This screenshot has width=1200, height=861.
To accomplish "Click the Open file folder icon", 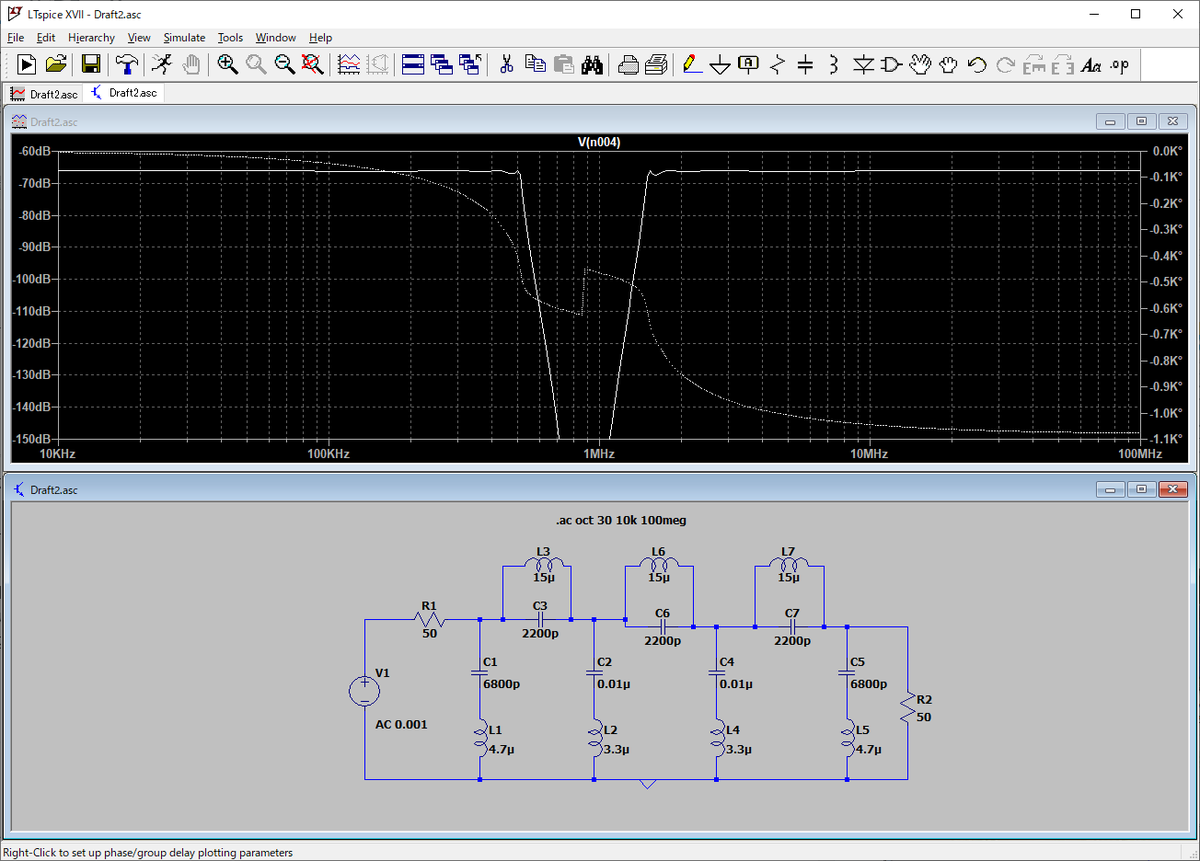I will tap(56, 64).
